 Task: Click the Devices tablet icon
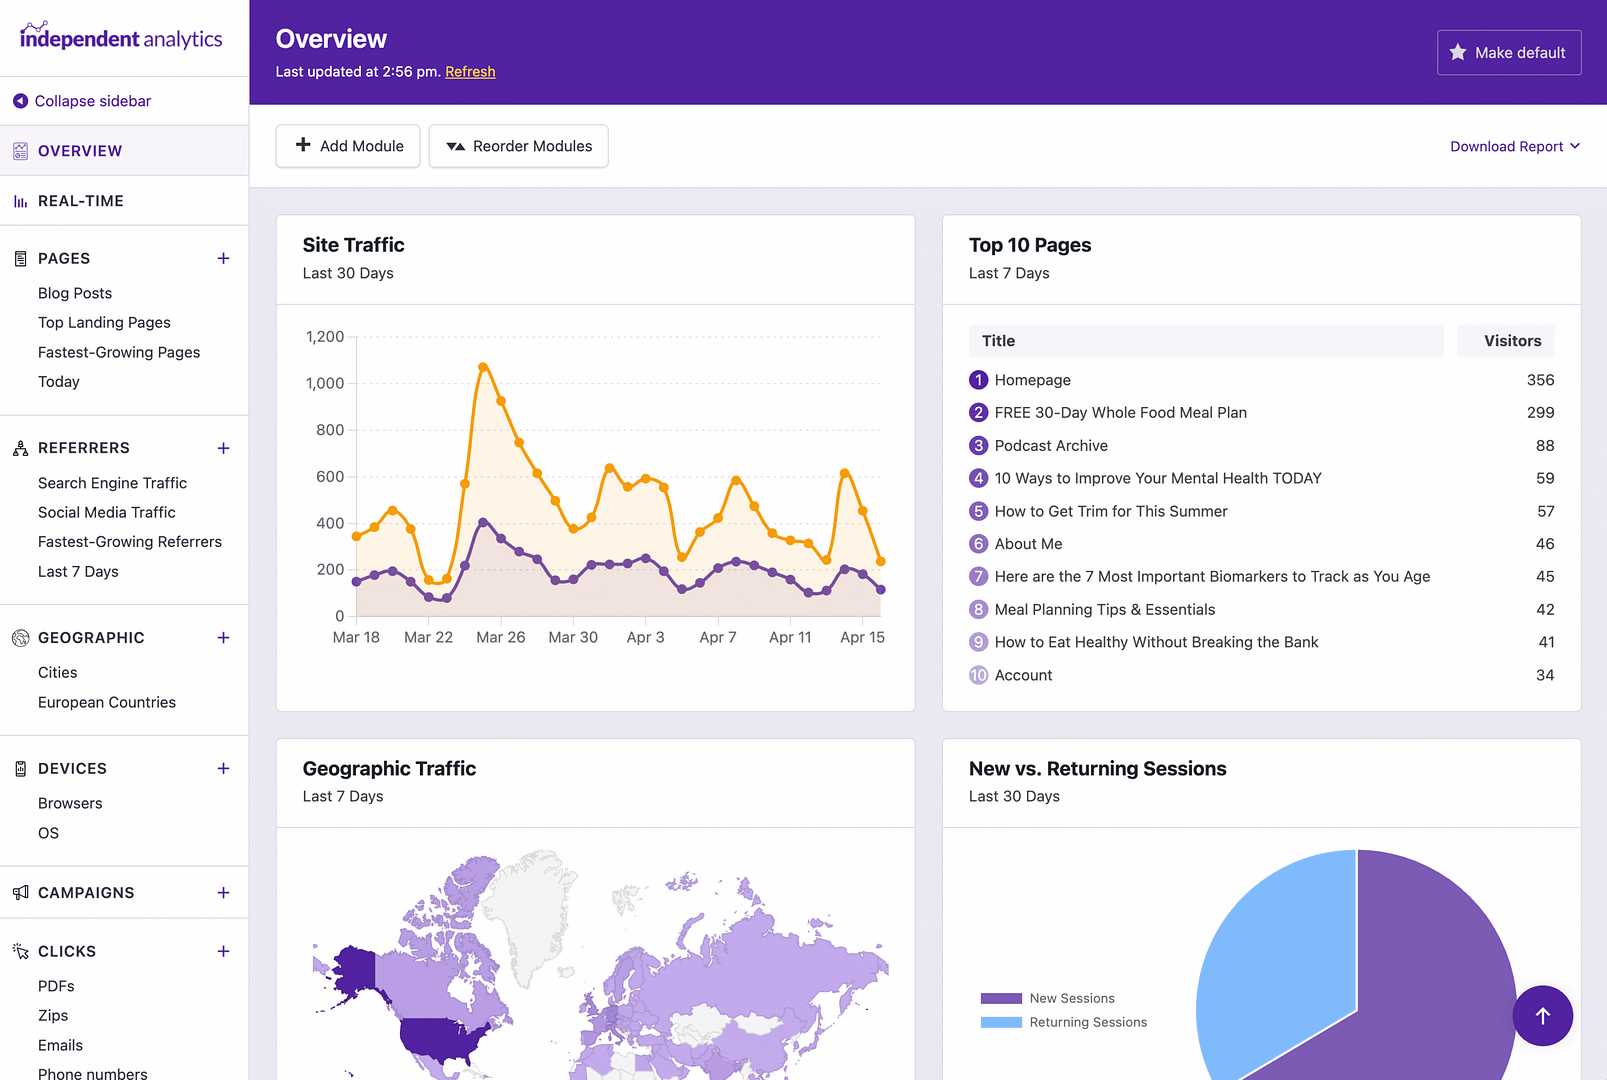(x=20, y=768)
